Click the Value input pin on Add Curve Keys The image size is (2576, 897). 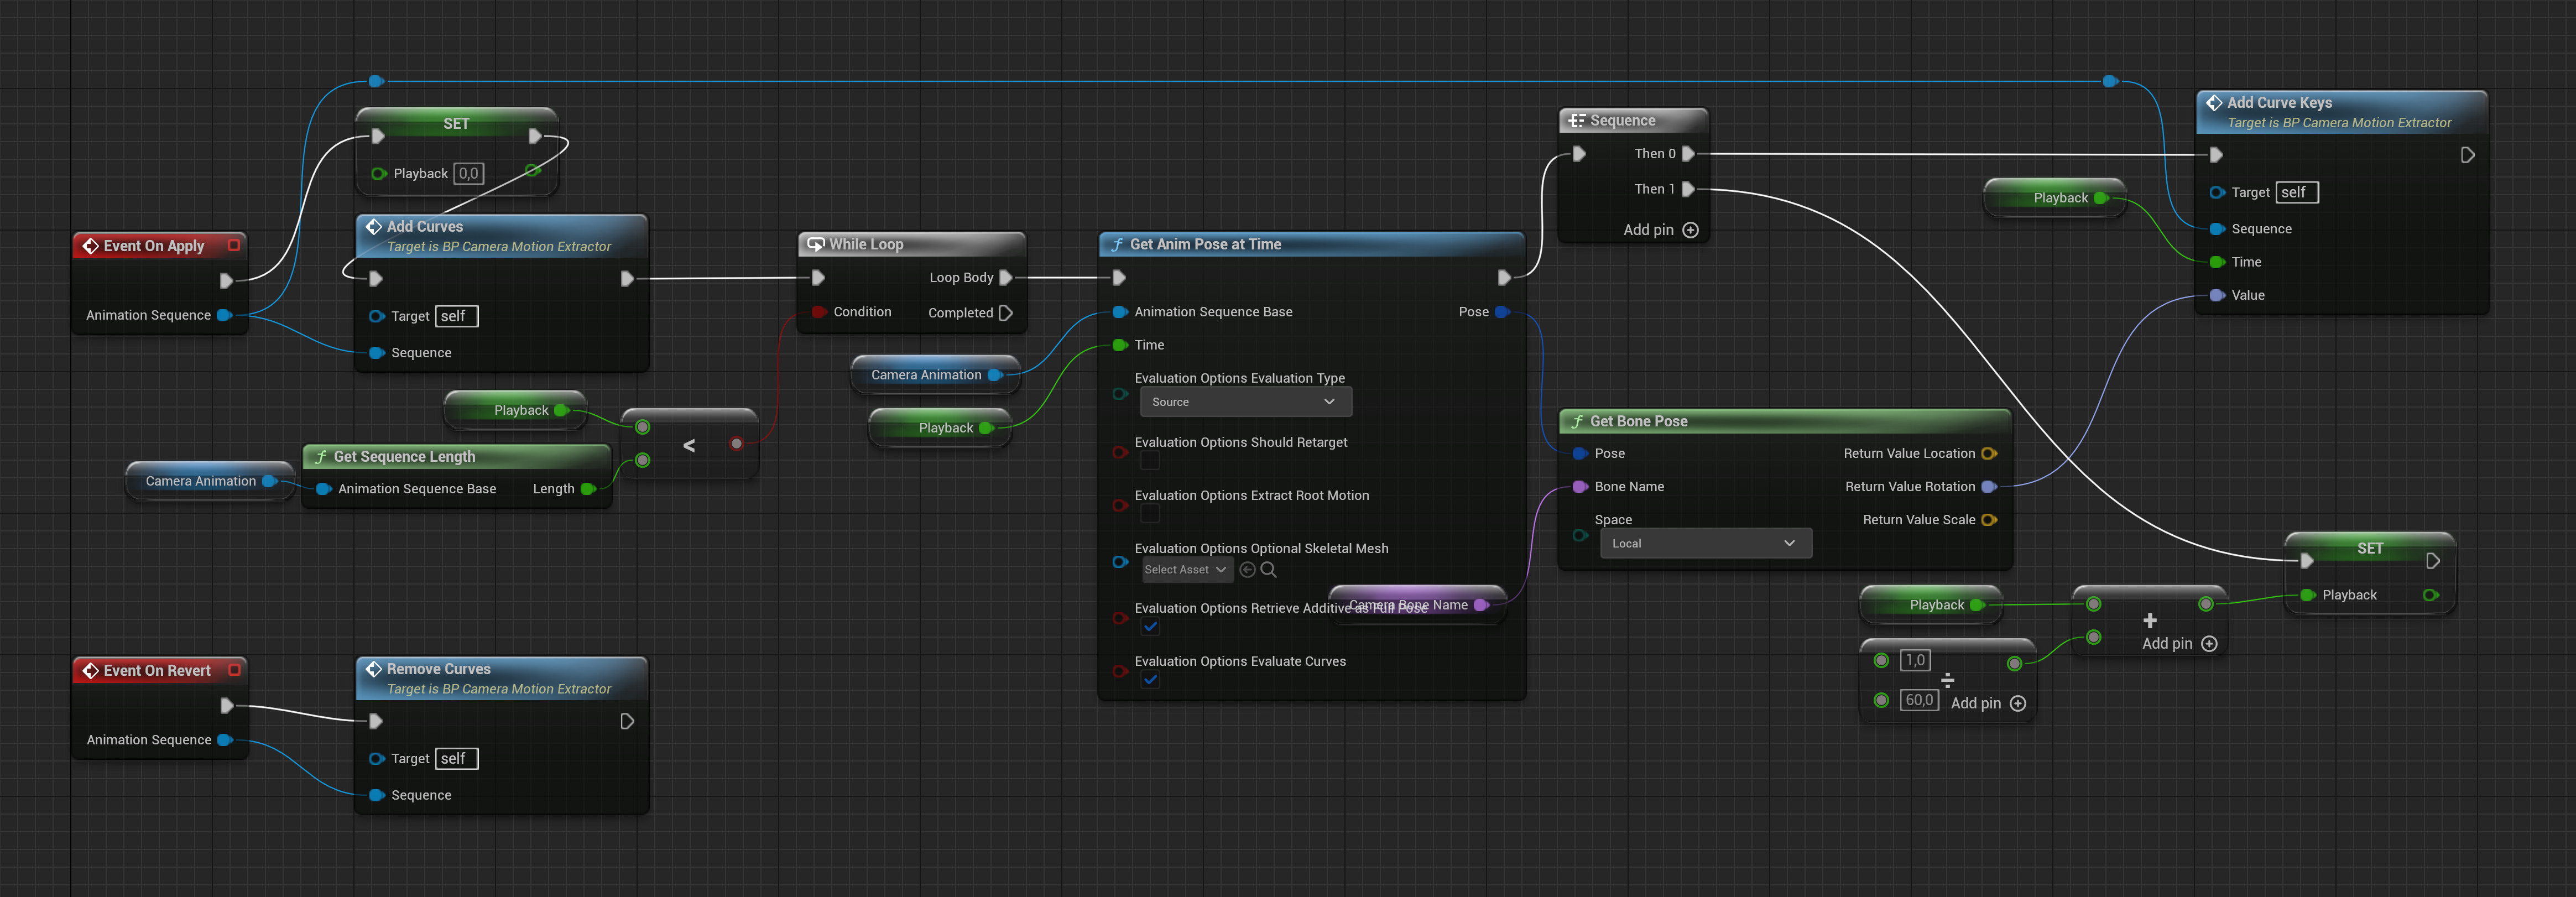(x=2217, y=295)
